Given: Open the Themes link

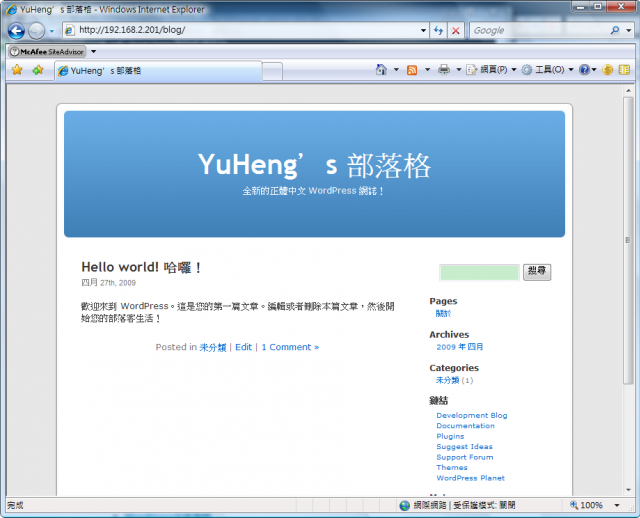Looking at the screenshot, I should tap(452, 467).
